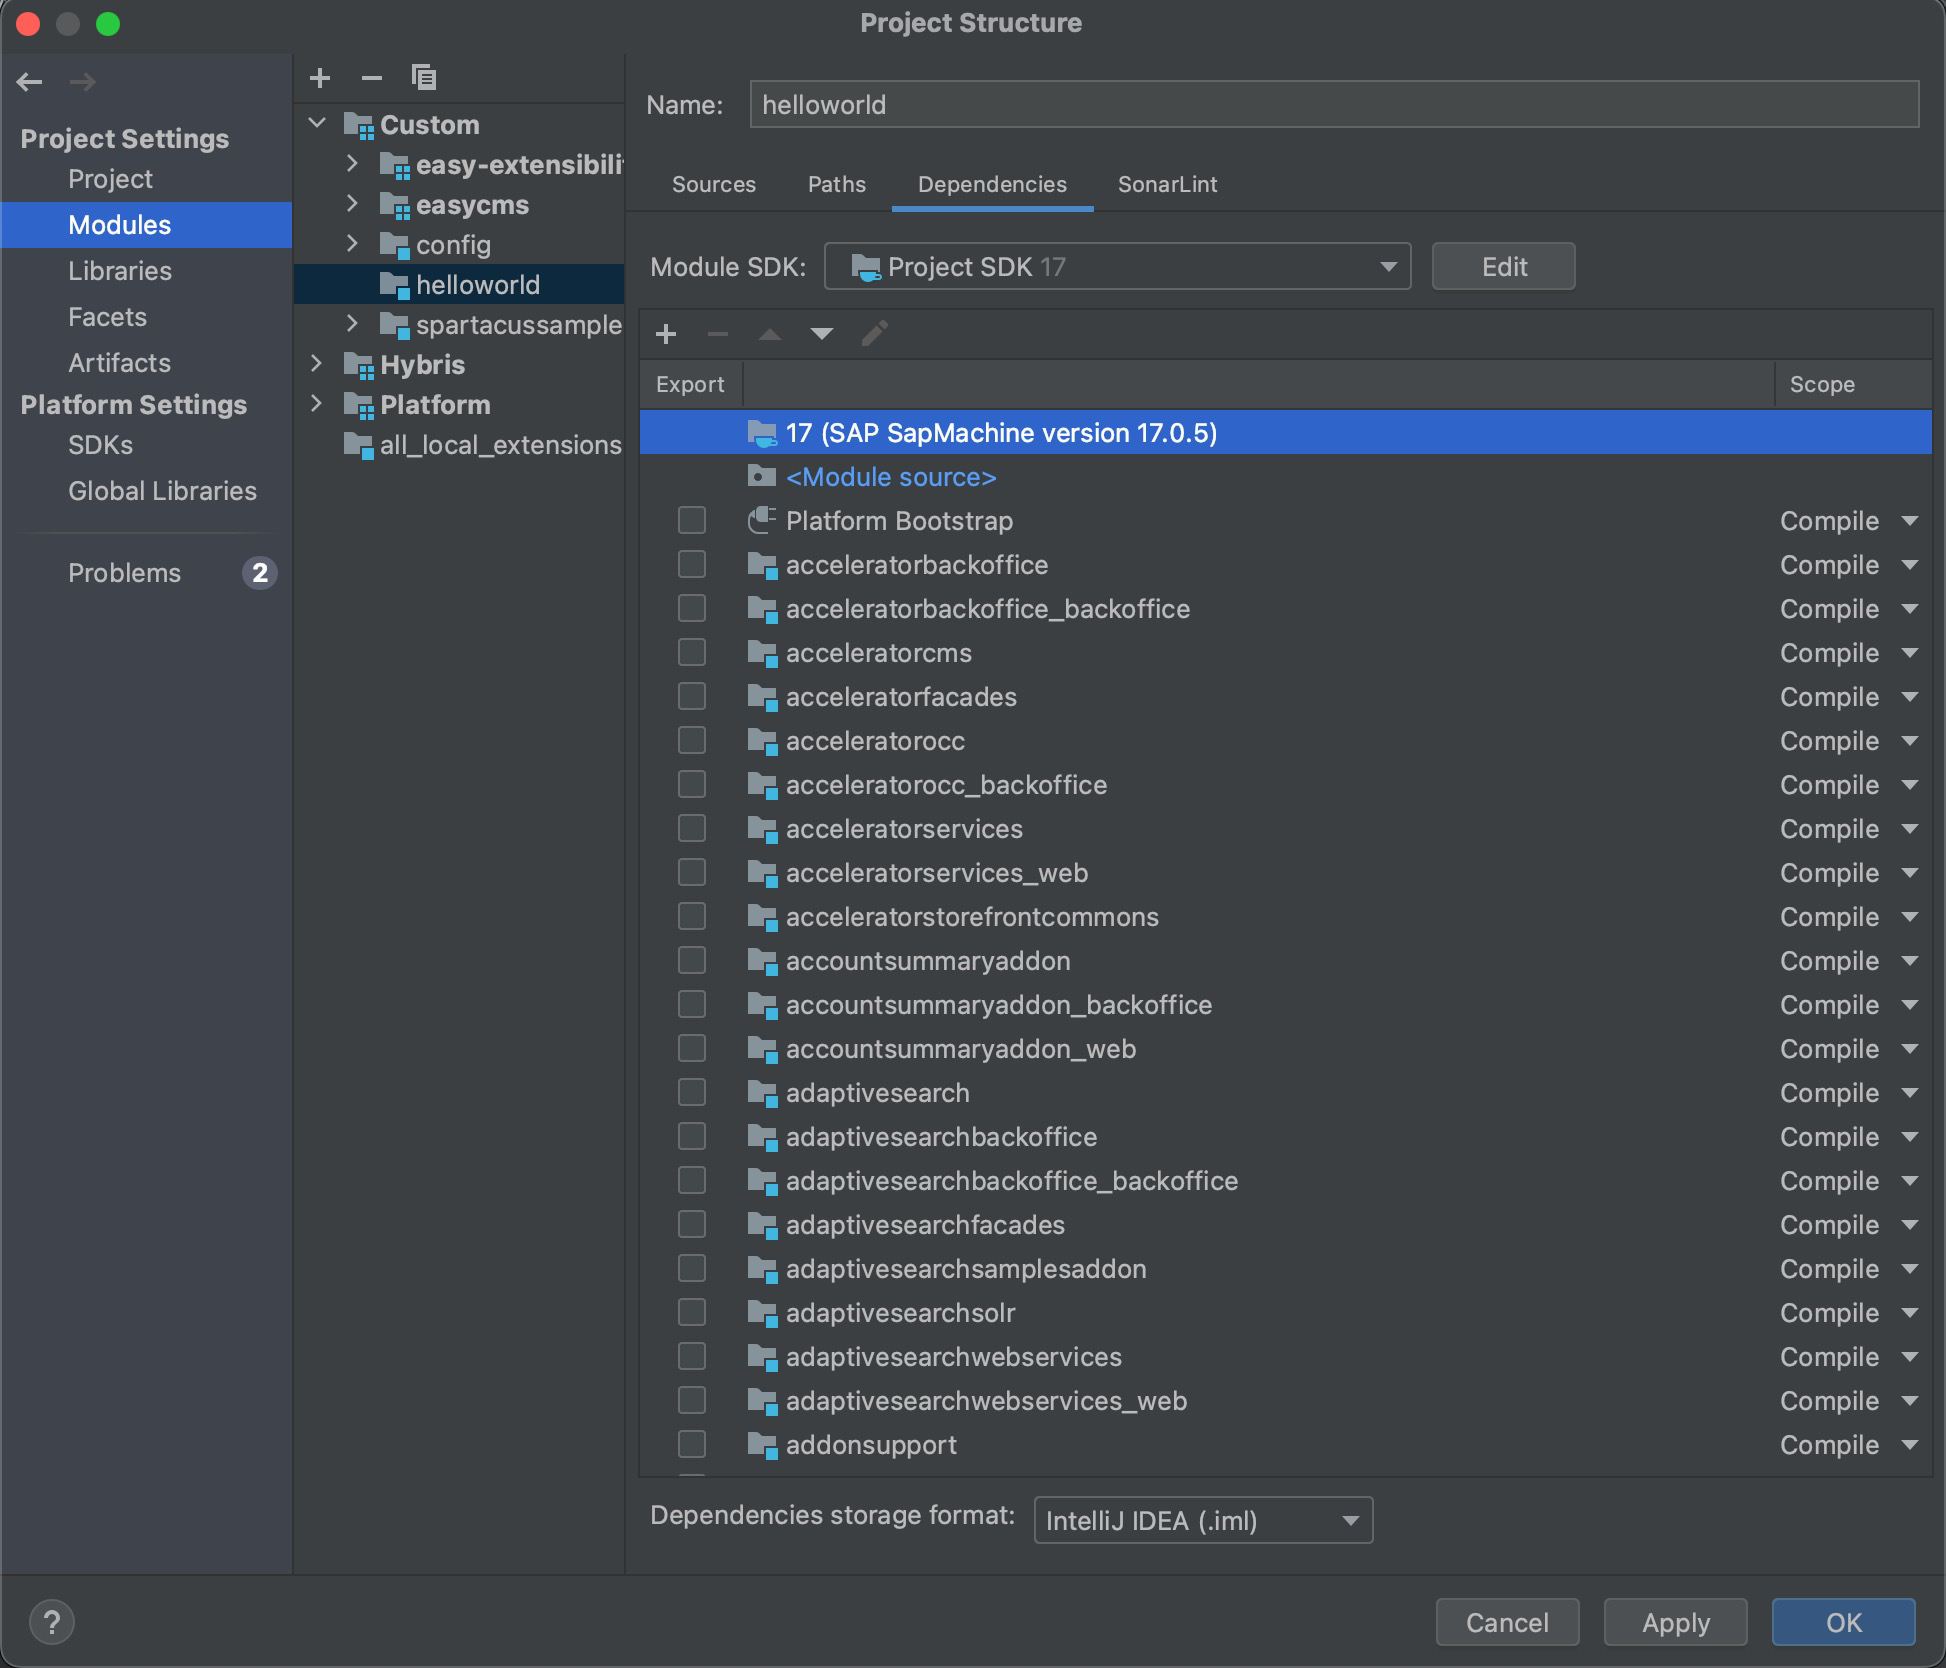Click the Problems count badge
This screenshot has width=1946, height=1668.
pos(260,573)
